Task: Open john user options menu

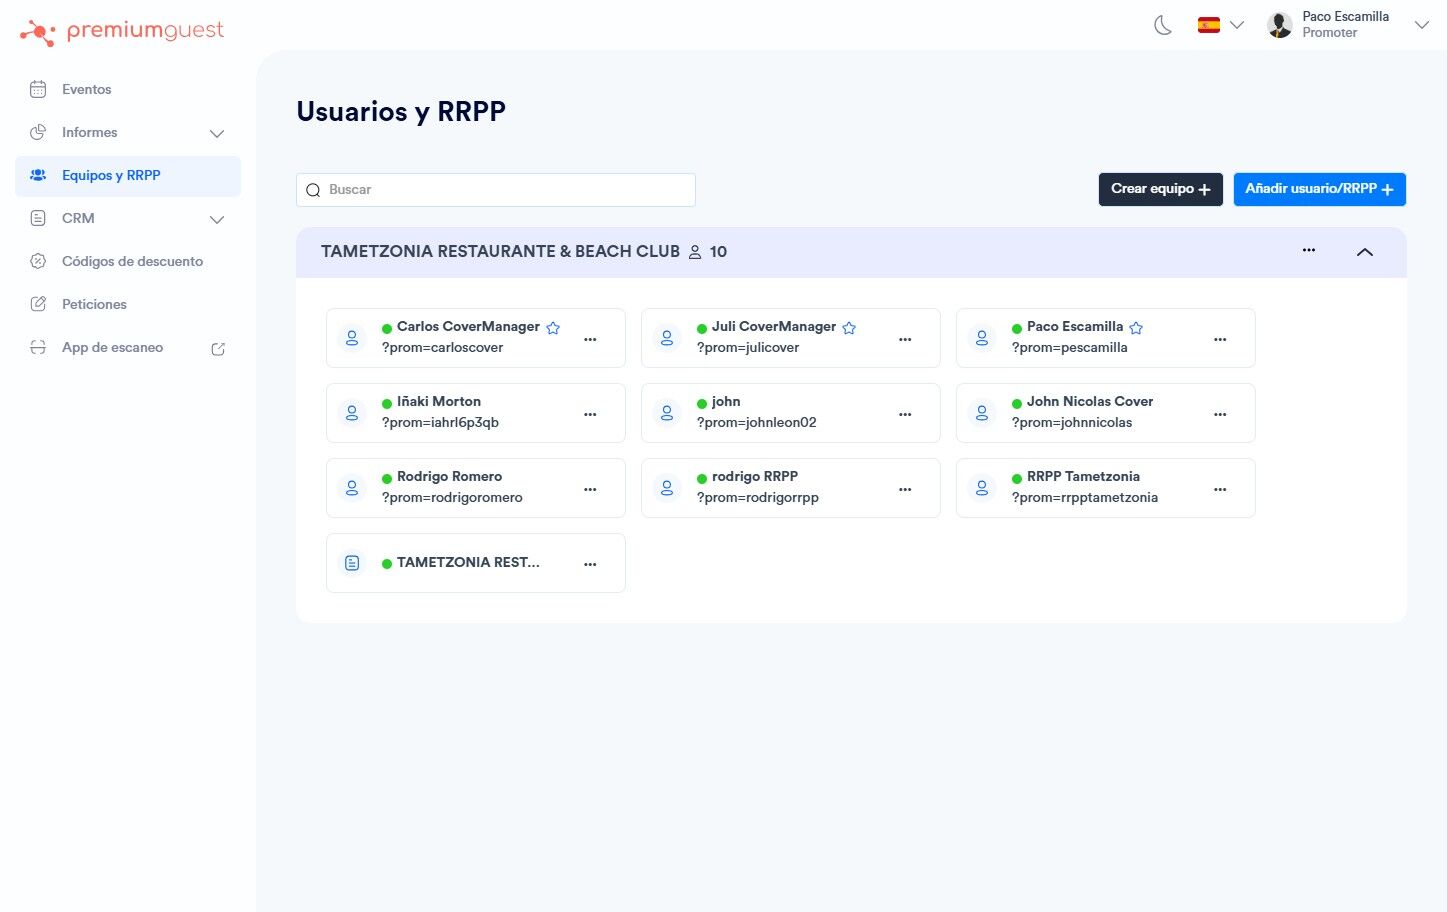Action: [905, 414]
